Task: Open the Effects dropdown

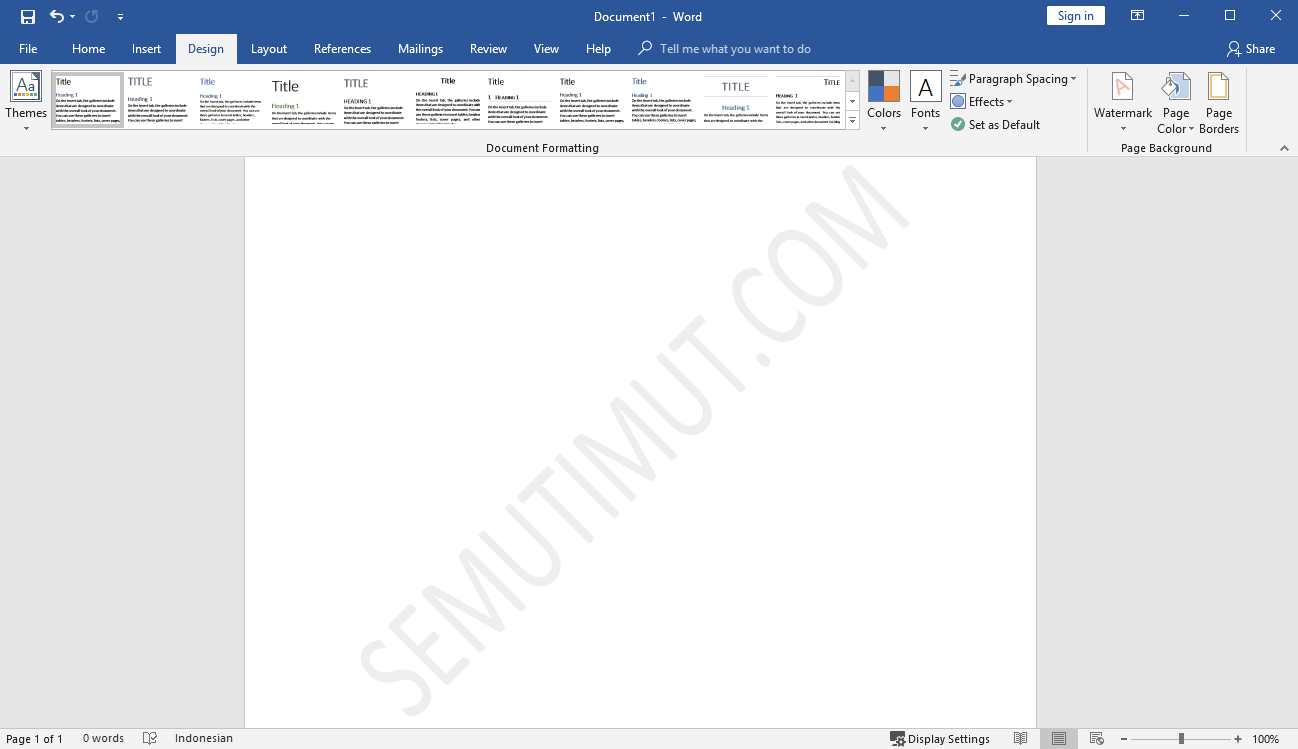Action: [982, 102]
